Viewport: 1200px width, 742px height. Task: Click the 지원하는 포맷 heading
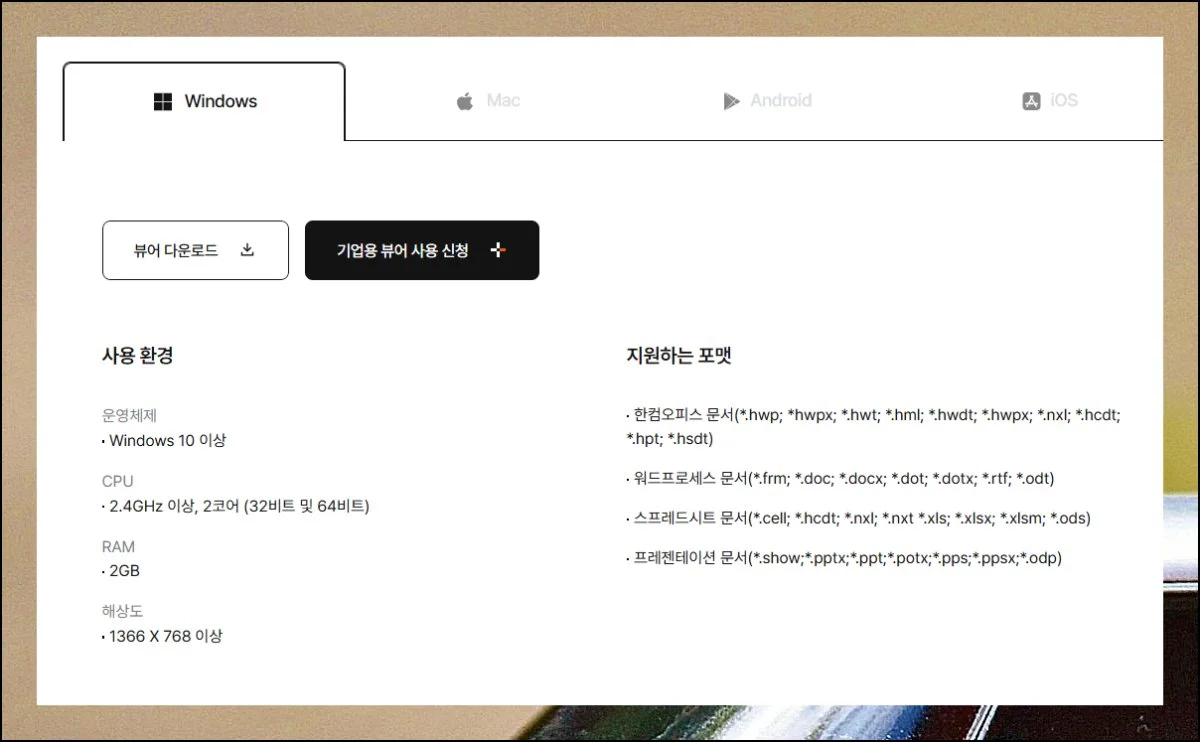tap(679, 355)
